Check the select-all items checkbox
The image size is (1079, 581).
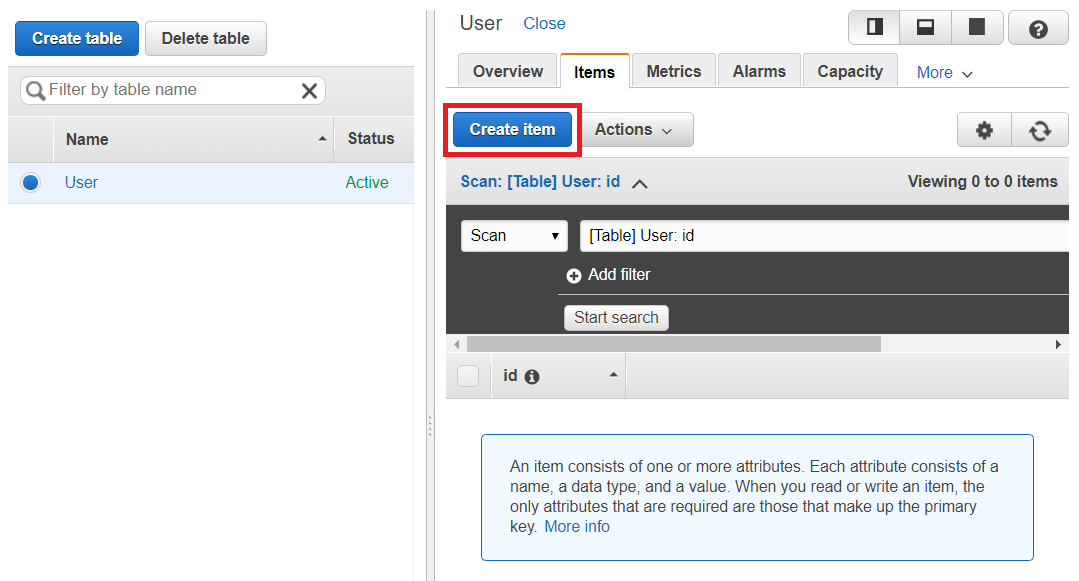(468, 376)
